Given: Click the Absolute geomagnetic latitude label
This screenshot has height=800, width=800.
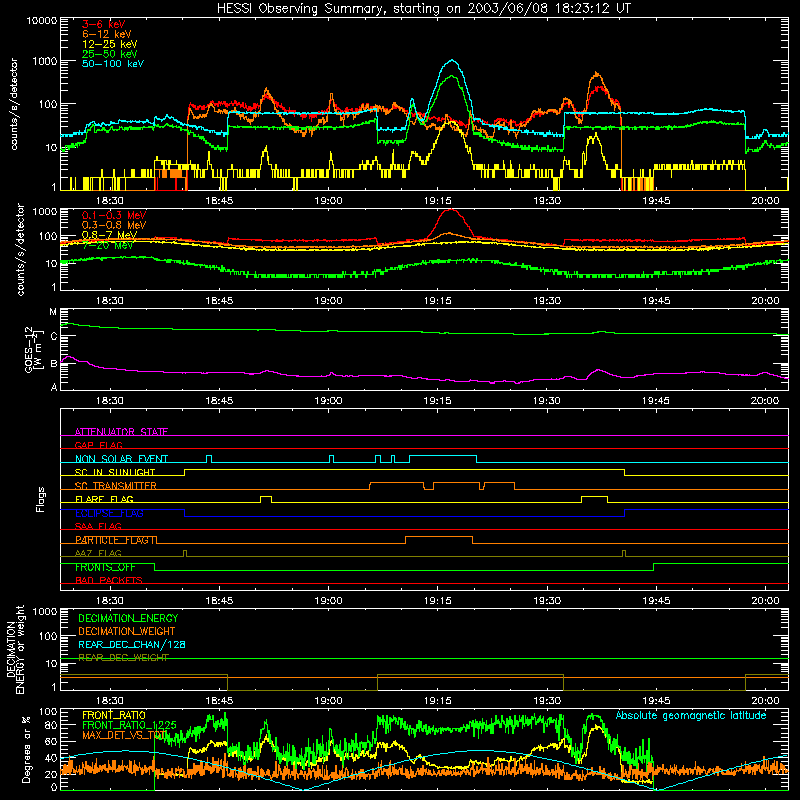Looking at the screenshot, I should [x=691, y=715].
